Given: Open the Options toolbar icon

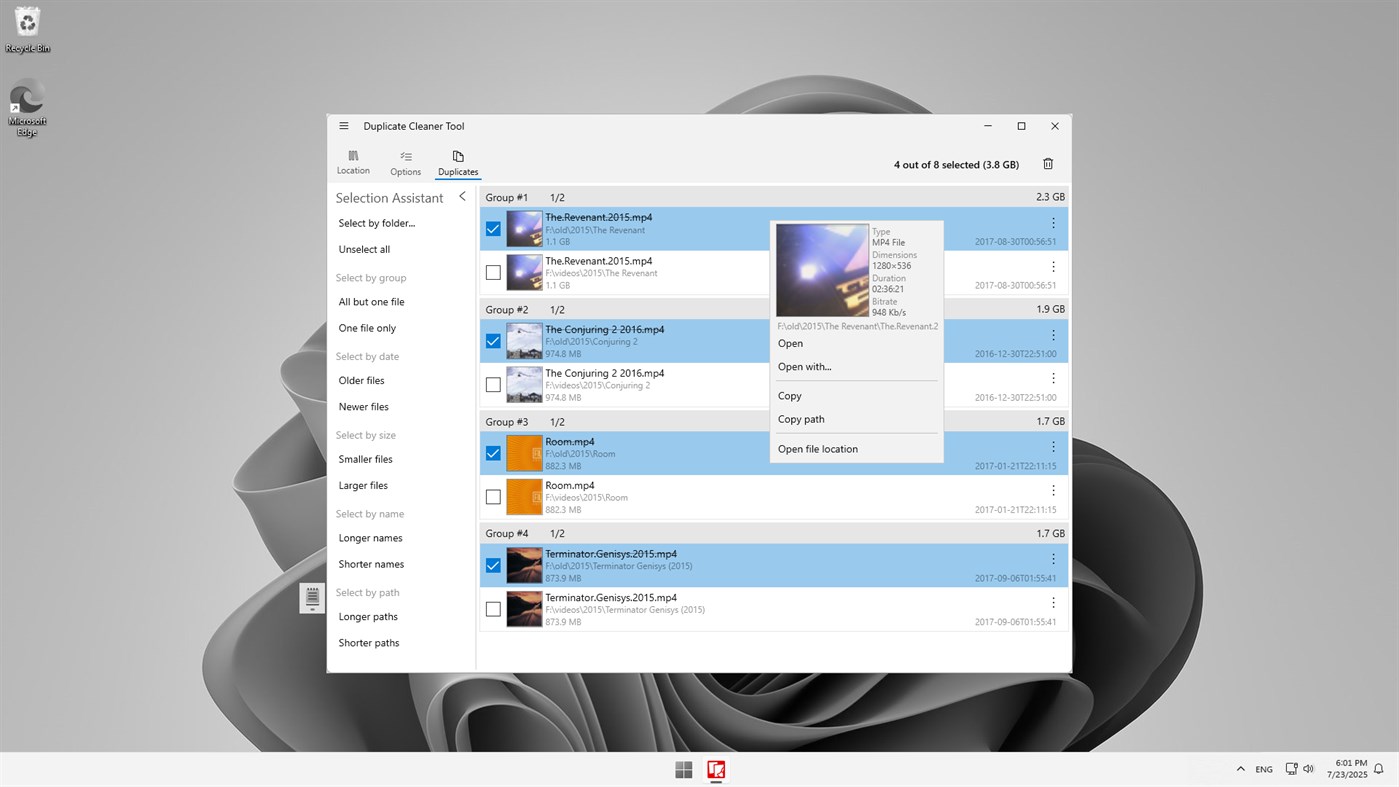Looking at the screenshot, I should tap(405, 162).
